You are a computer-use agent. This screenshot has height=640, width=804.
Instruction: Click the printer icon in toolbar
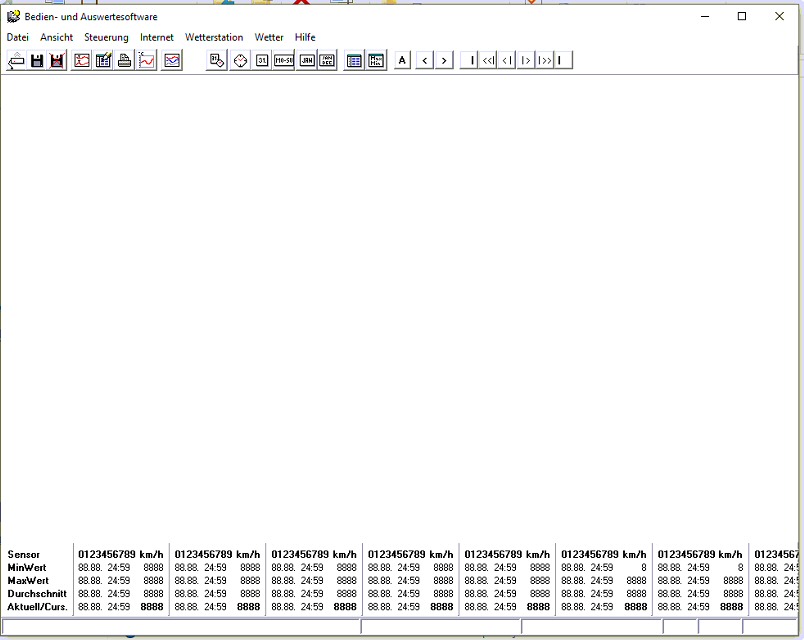click(125, 61)
